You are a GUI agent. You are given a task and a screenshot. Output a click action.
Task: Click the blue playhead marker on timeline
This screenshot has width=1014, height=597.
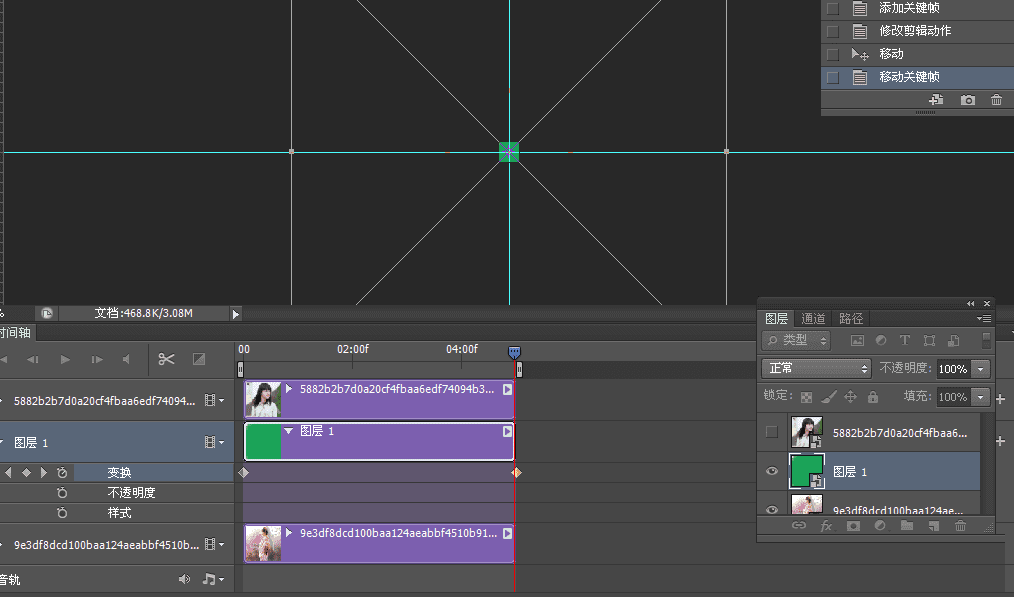tap(514, 352)
